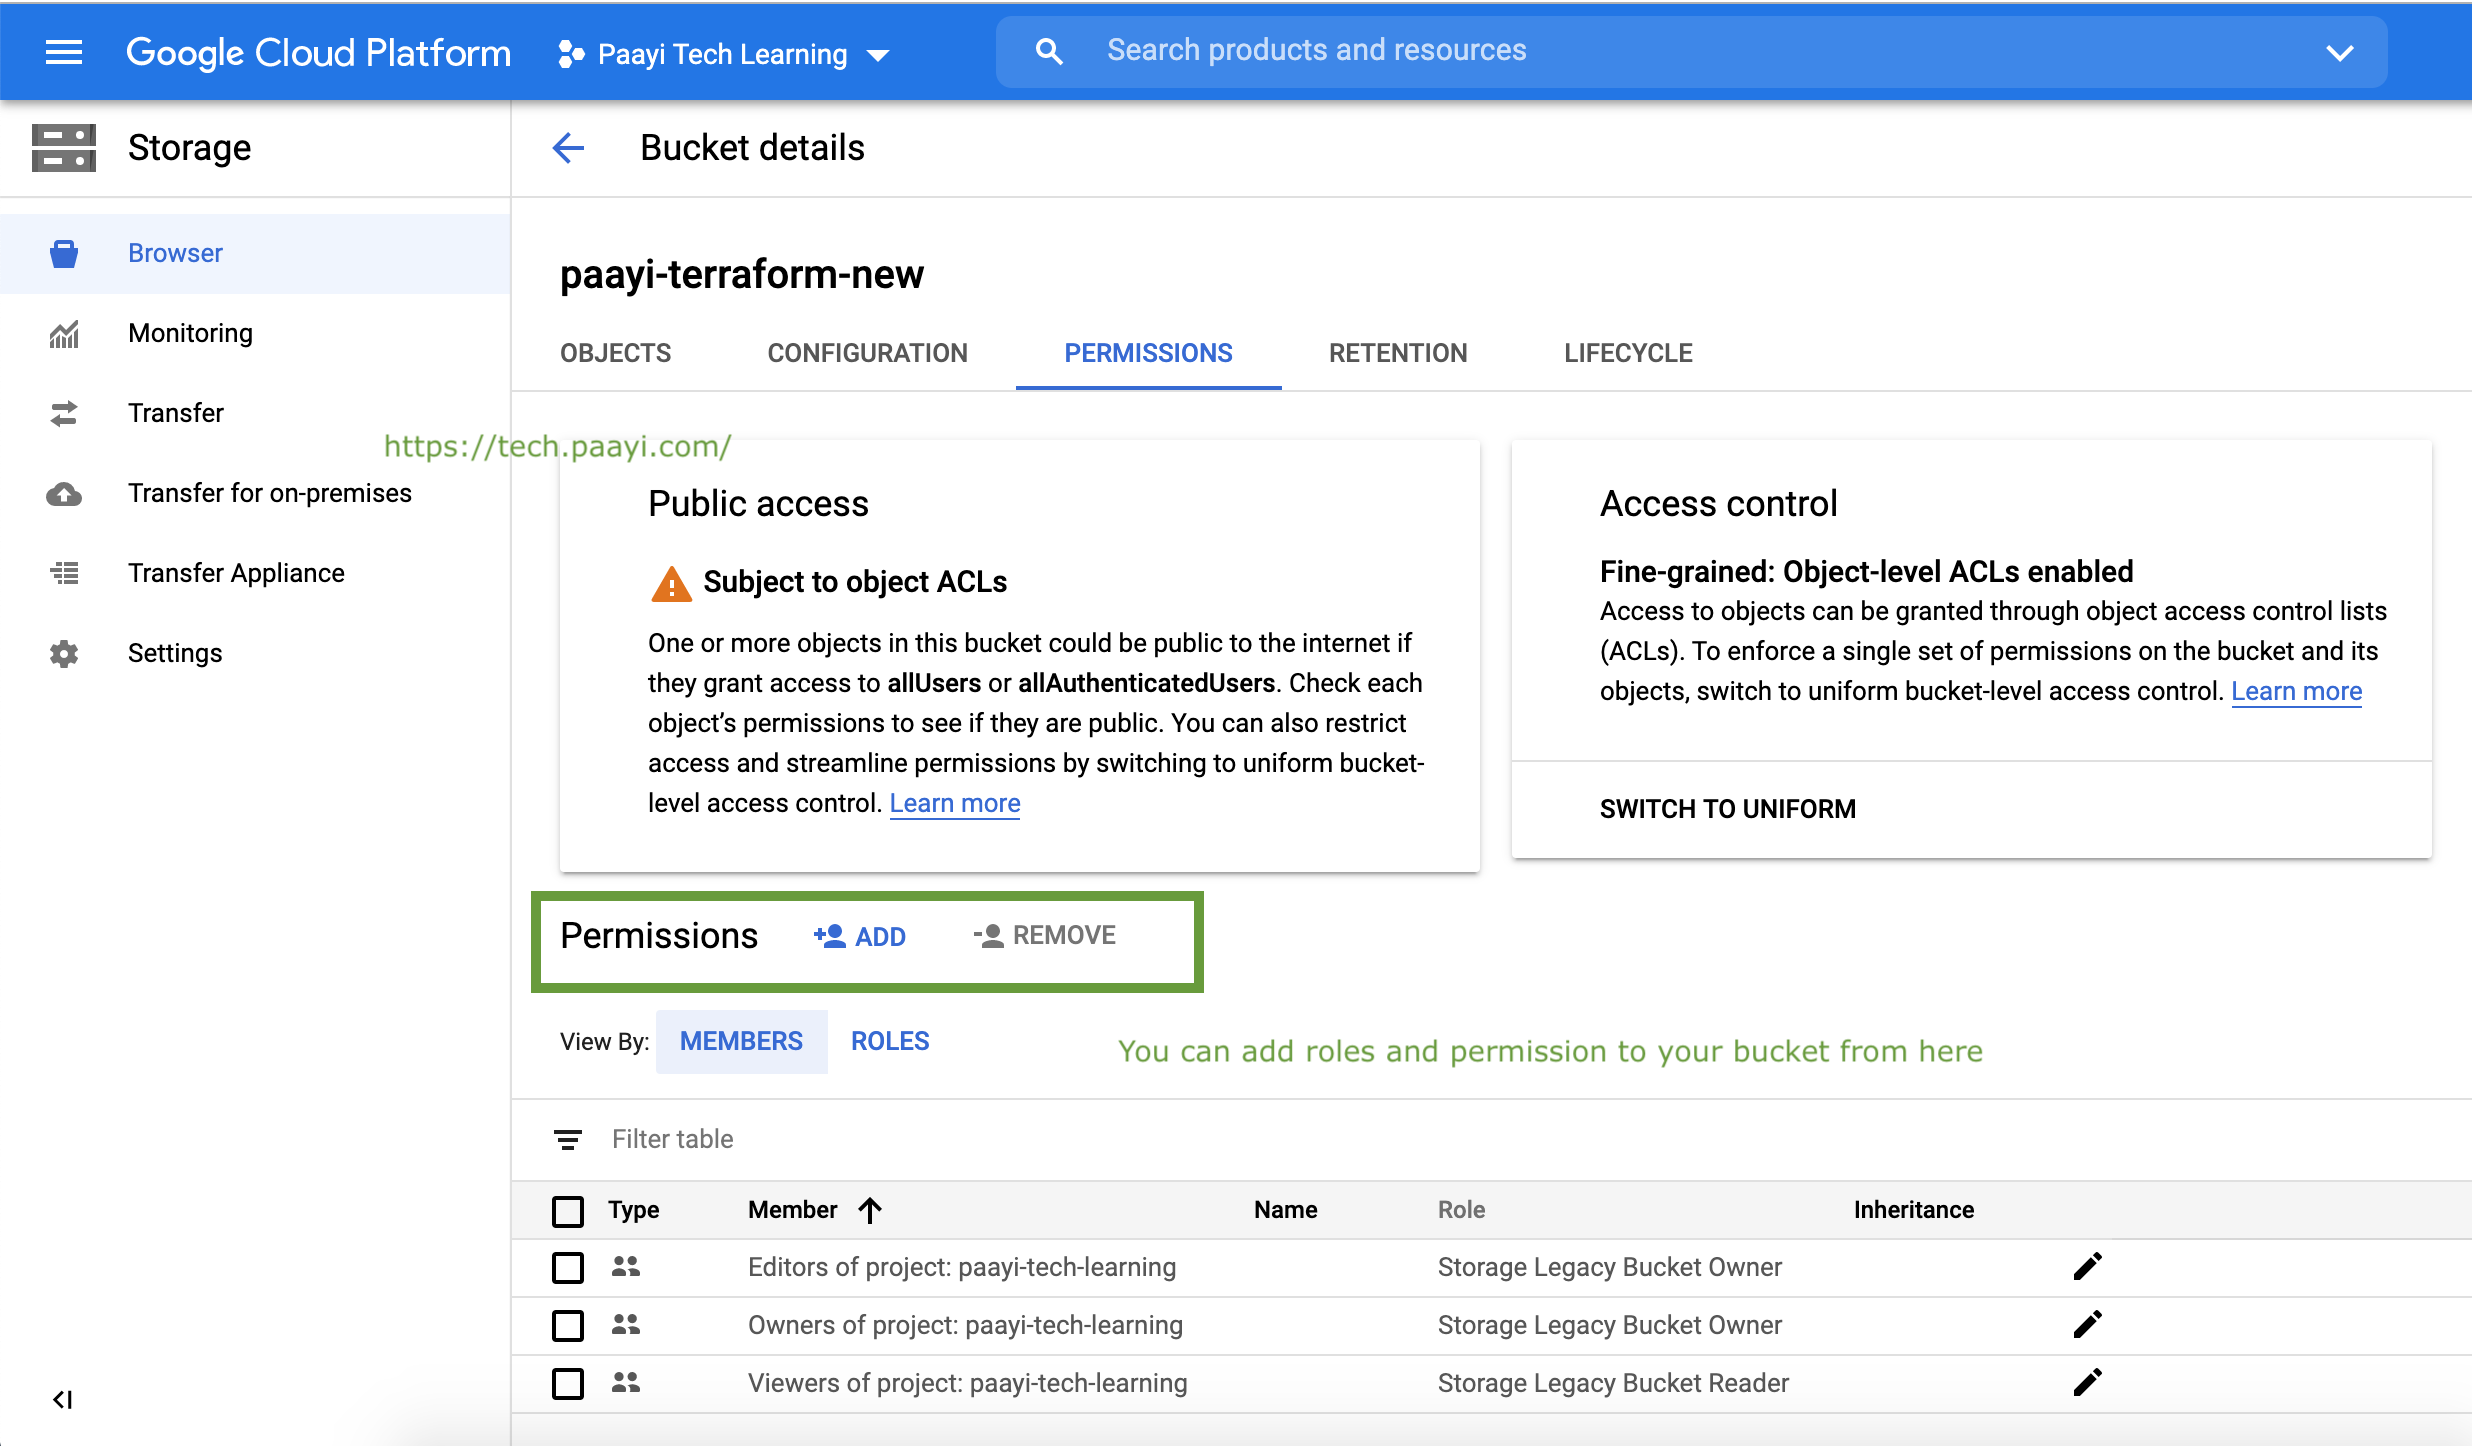Click the Search products and resources field

(x=1690, y=51)
